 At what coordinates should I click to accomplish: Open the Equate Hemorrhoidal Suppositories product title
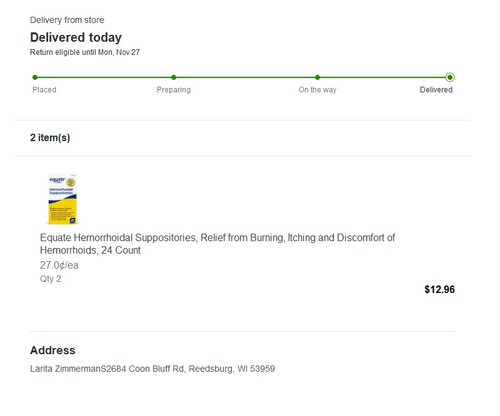[217, 244]
